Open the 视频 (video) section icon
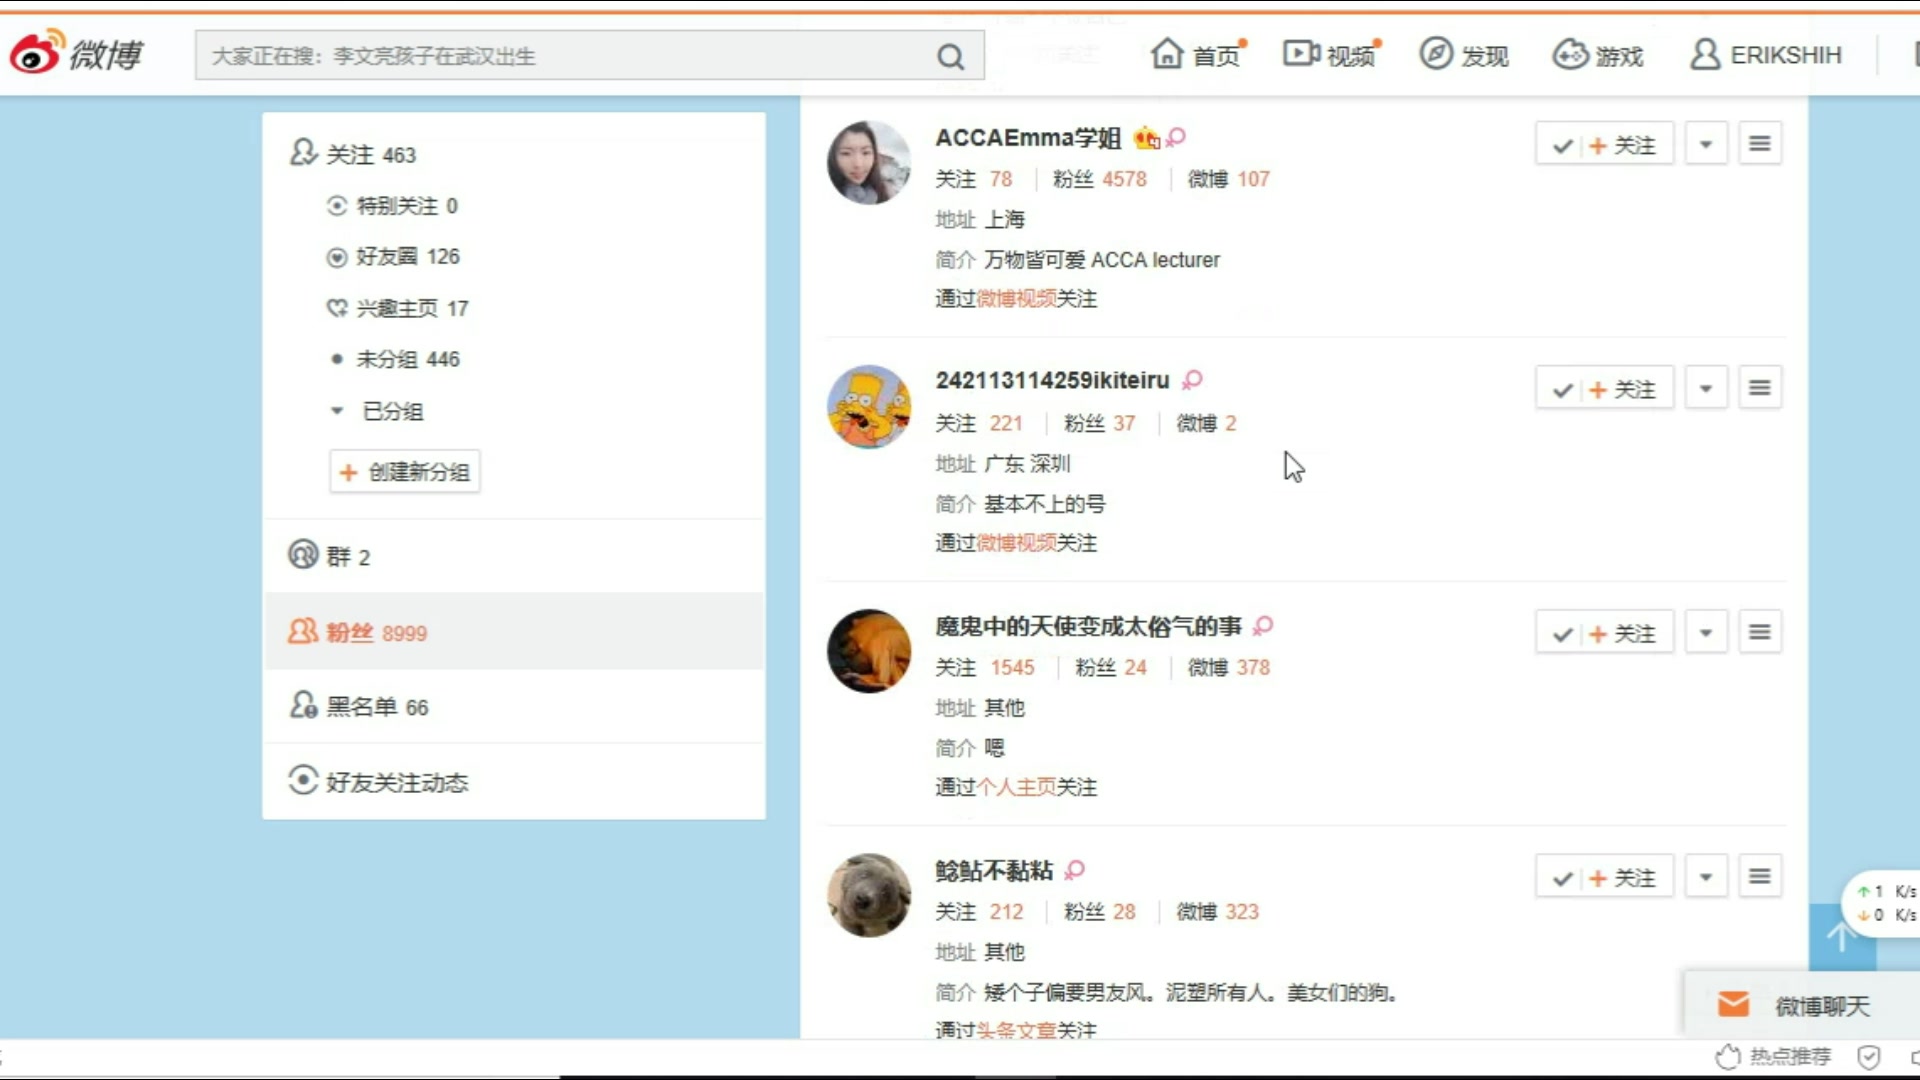The width and height of the screenshot is (1920, 1080). (x=1300, y=54)
